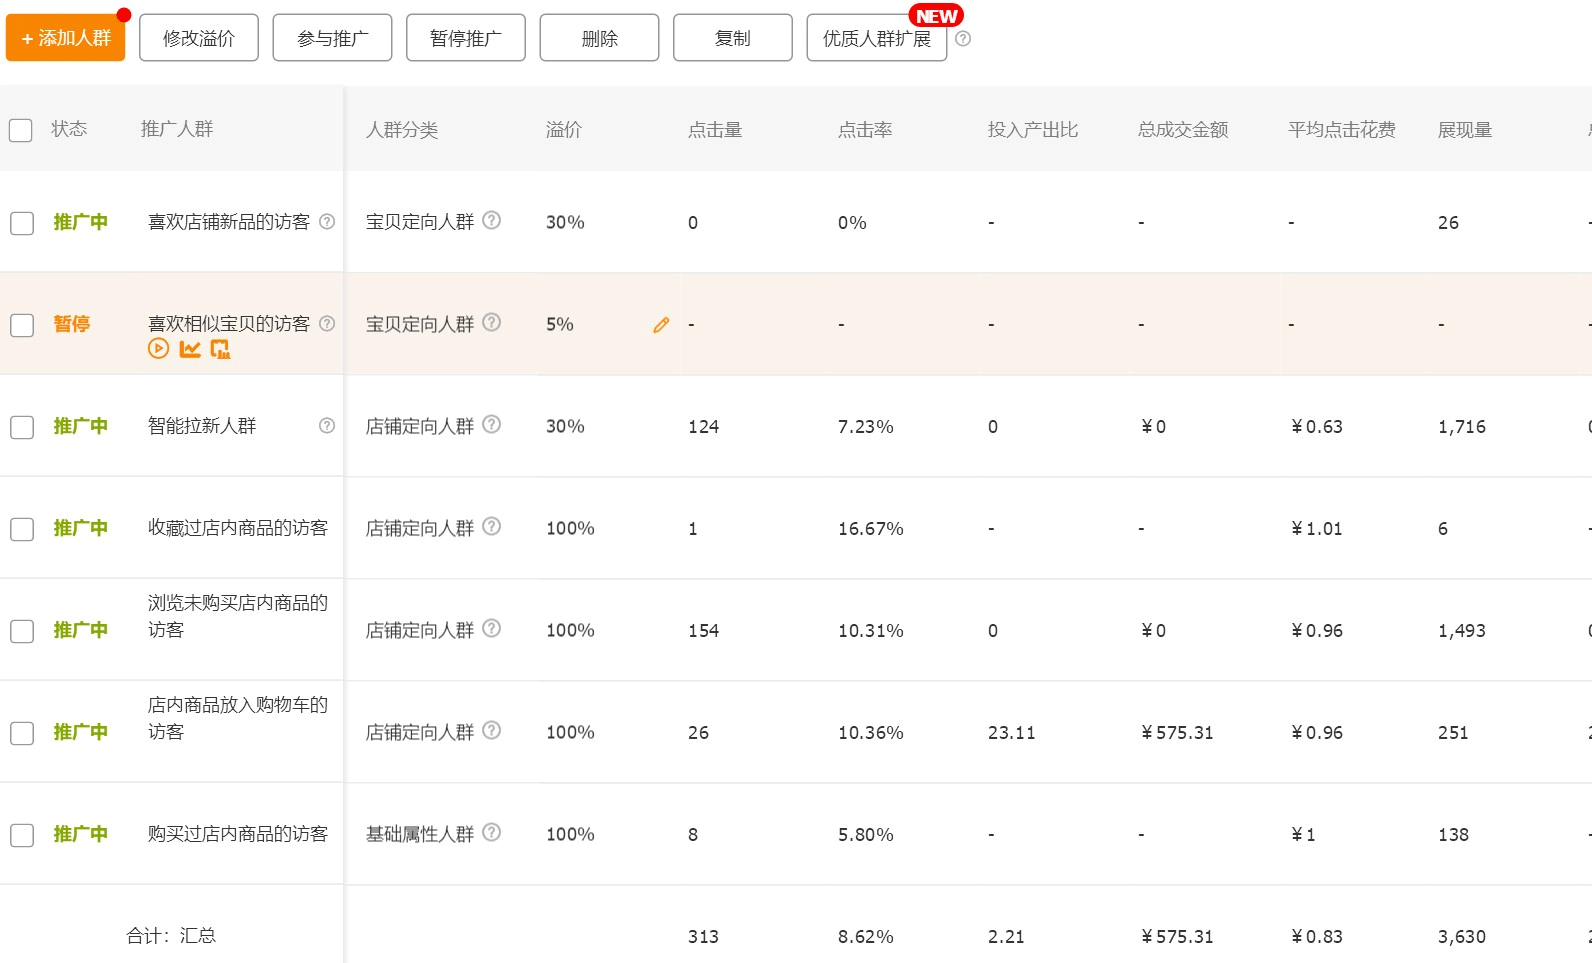Click help icon next to 店铺定向人群 in 收藏过店内商品 row
Viewport: 1592px width, 963px height.
pos(492,526)
